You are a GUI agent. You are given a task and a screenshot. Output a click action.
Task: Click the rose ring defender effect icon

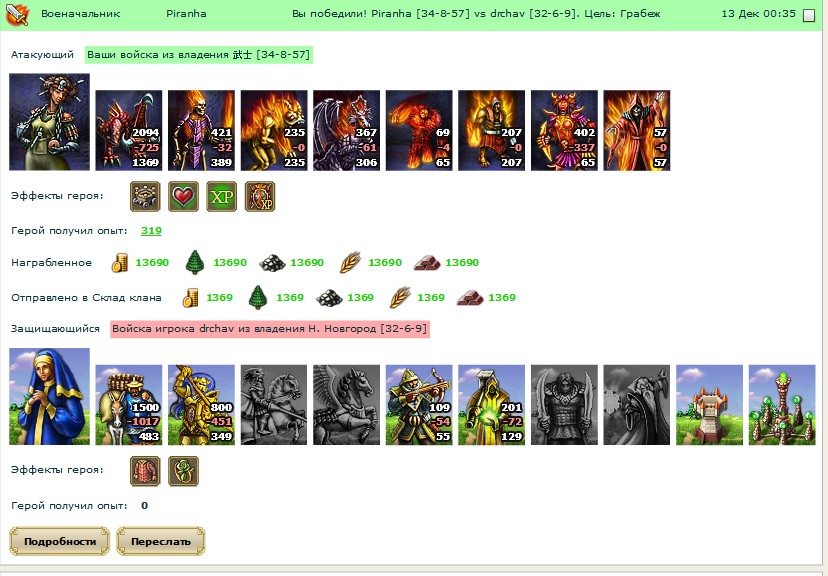tap(183, 471)
